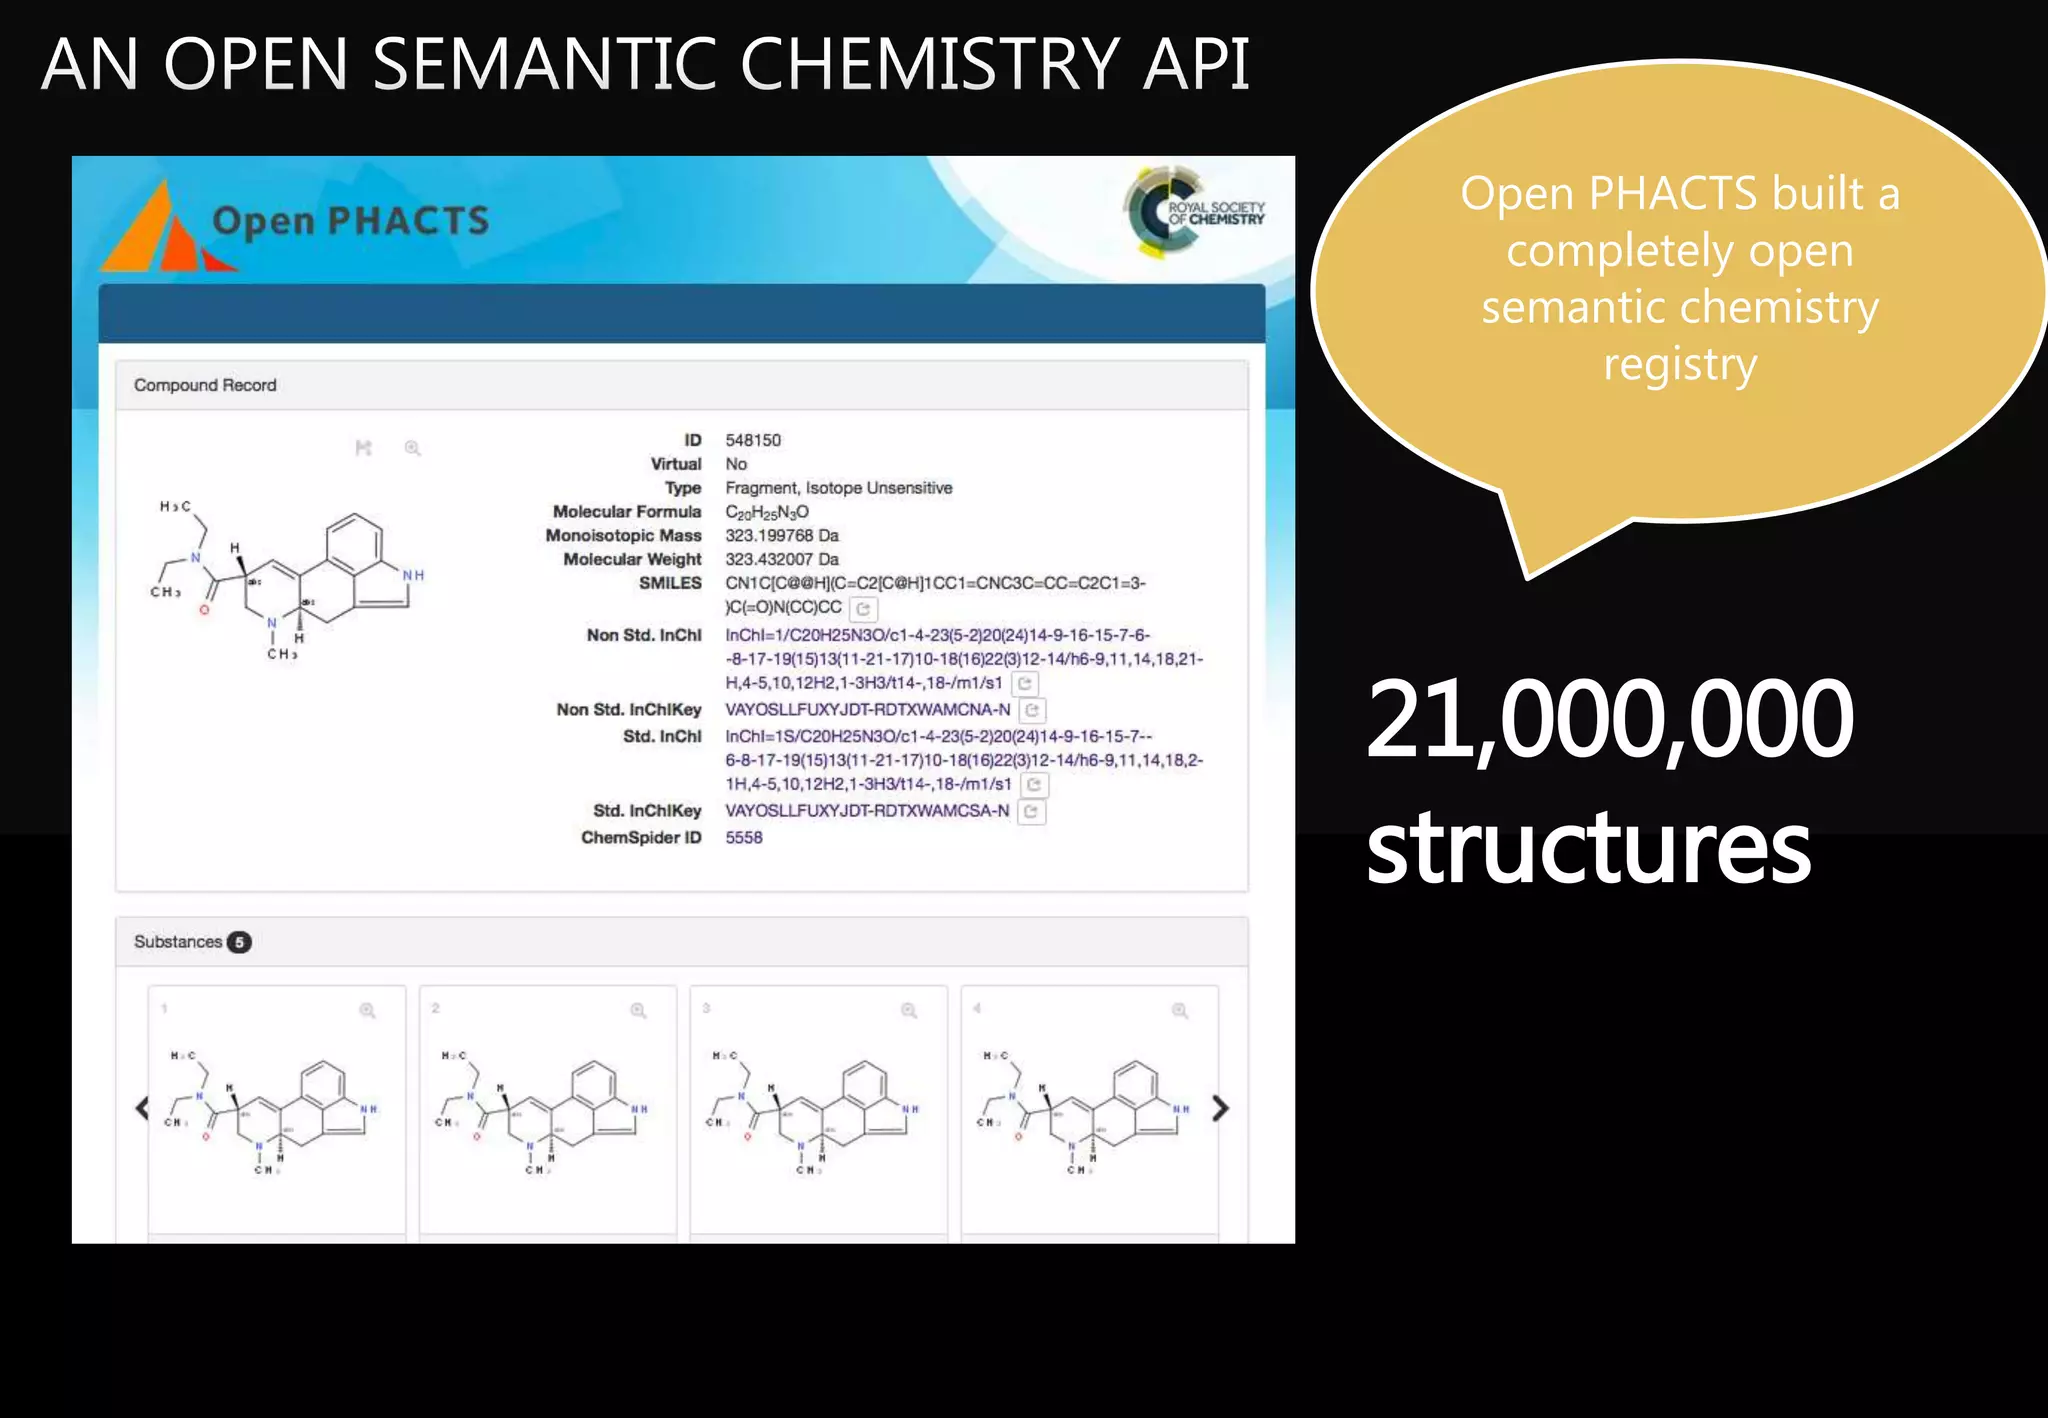The image size is (2048, 1418).
Task: Open the Non Std. InChIKey link
Action: [867, 710]
